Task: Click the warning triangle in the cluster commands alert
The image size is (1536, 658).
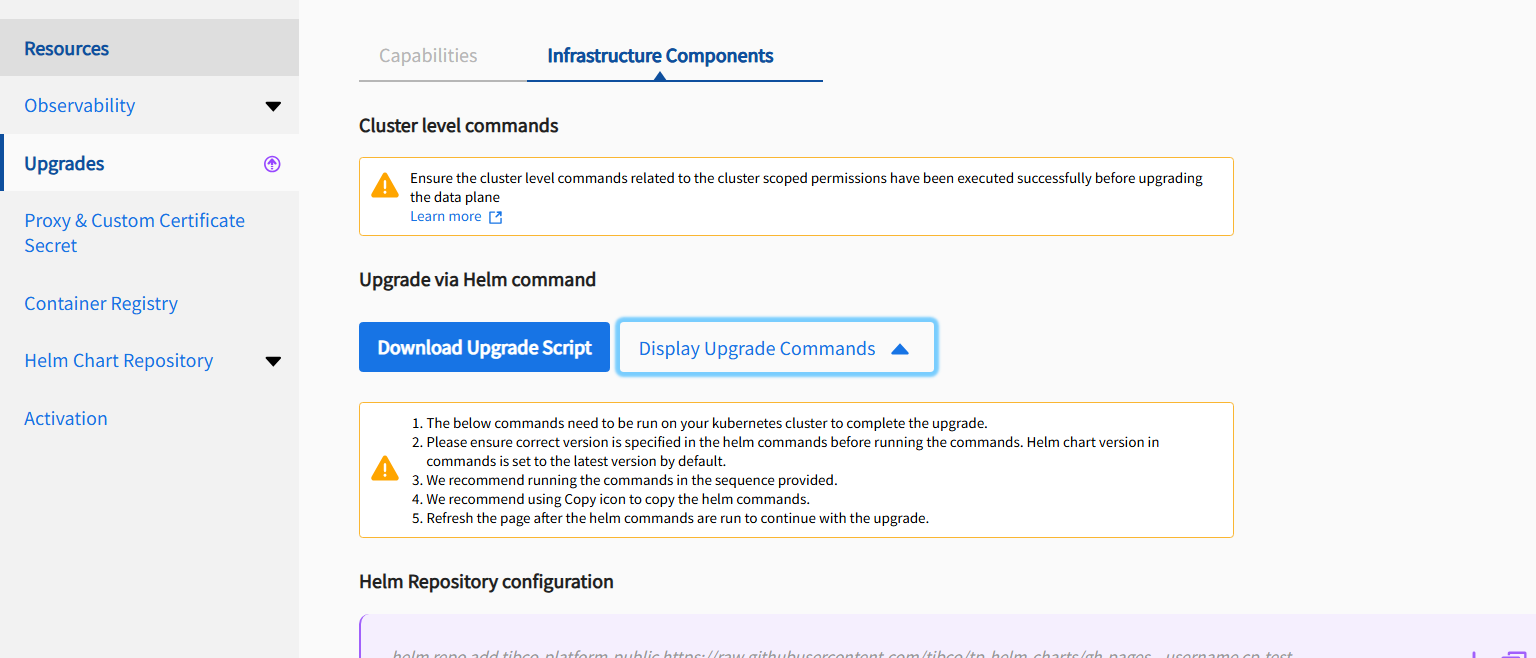Action: pyautogui.click(x=385, y=186)
